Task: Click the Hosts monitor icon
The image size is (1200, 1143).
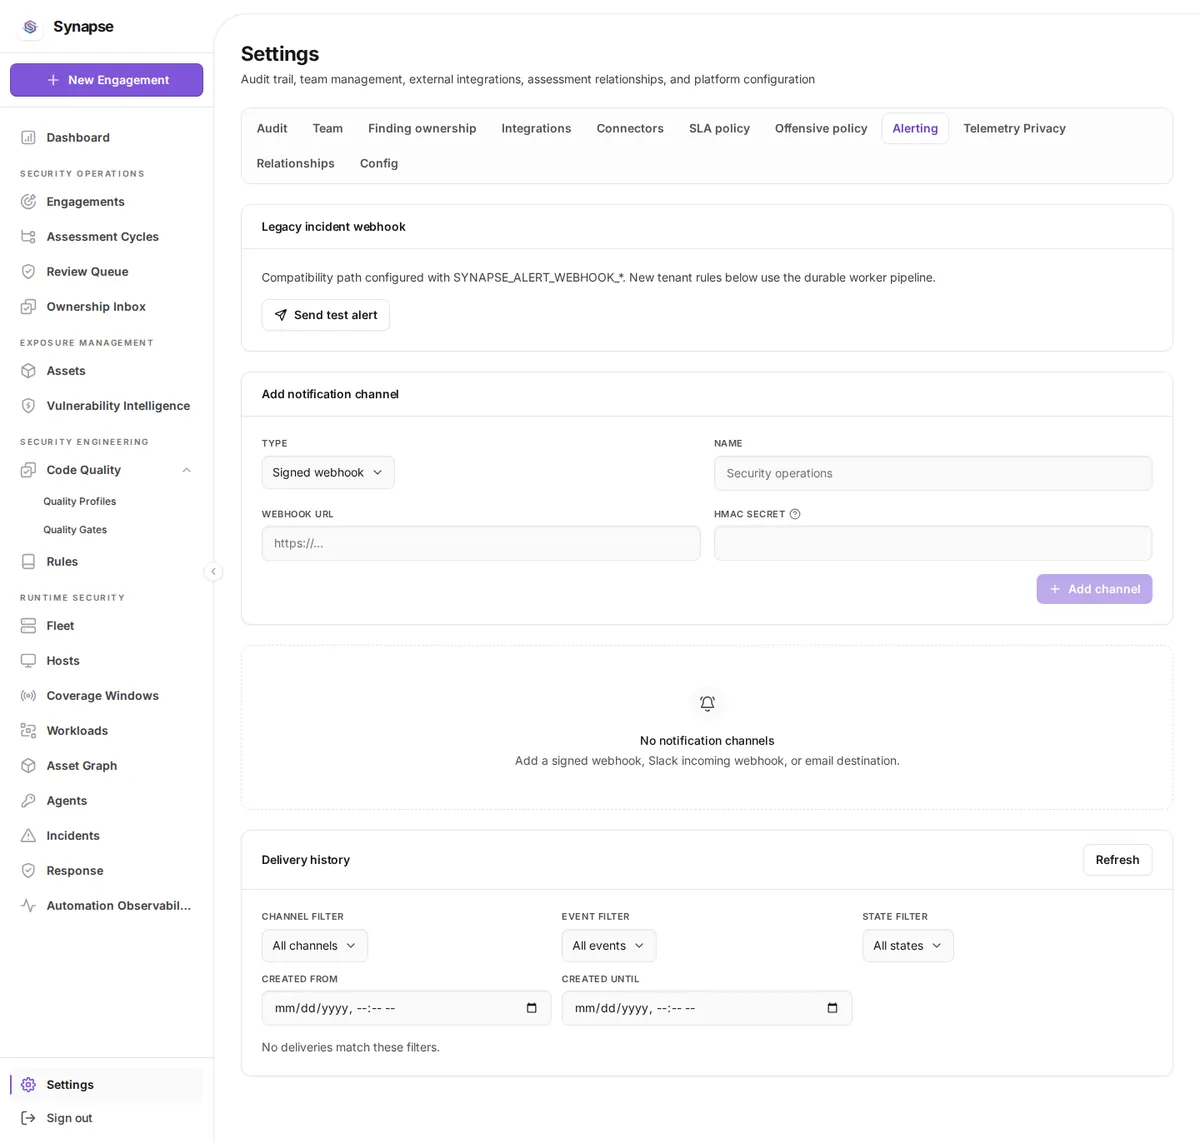Action: [x=28, y=660]
